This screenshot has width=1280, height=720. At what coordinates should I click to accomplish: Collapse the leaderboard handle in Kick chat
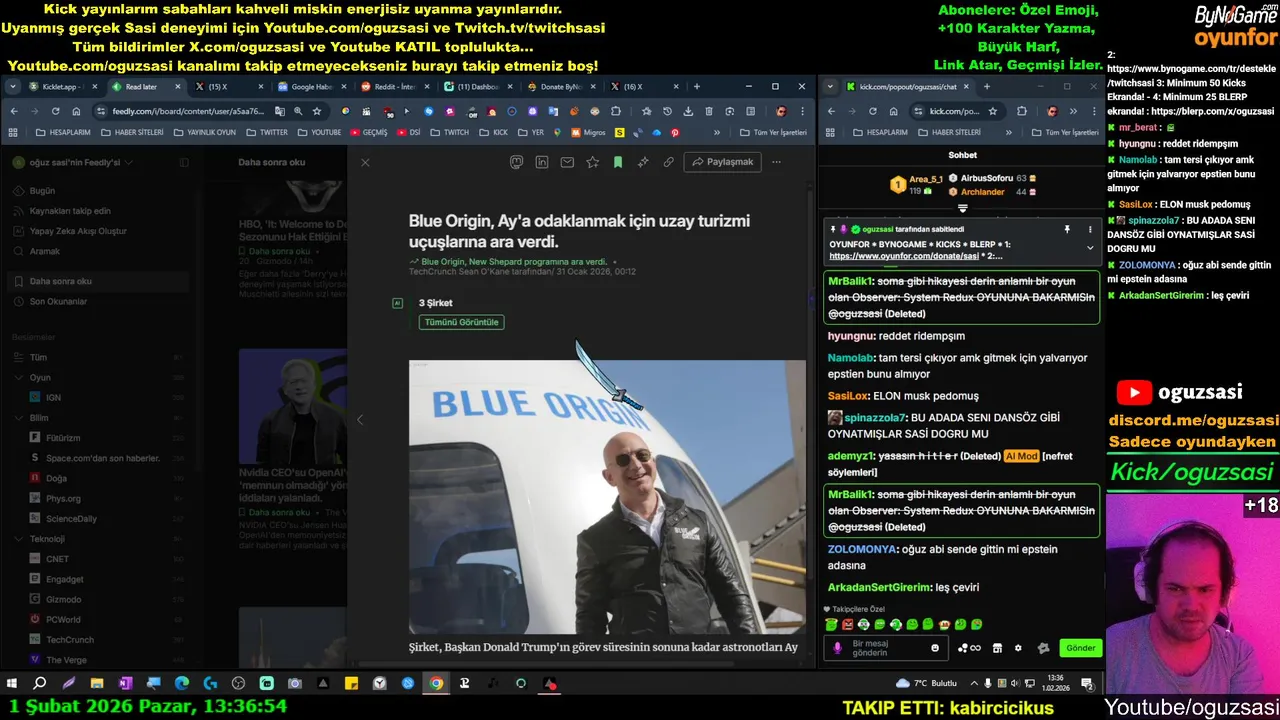pos(962,209)
